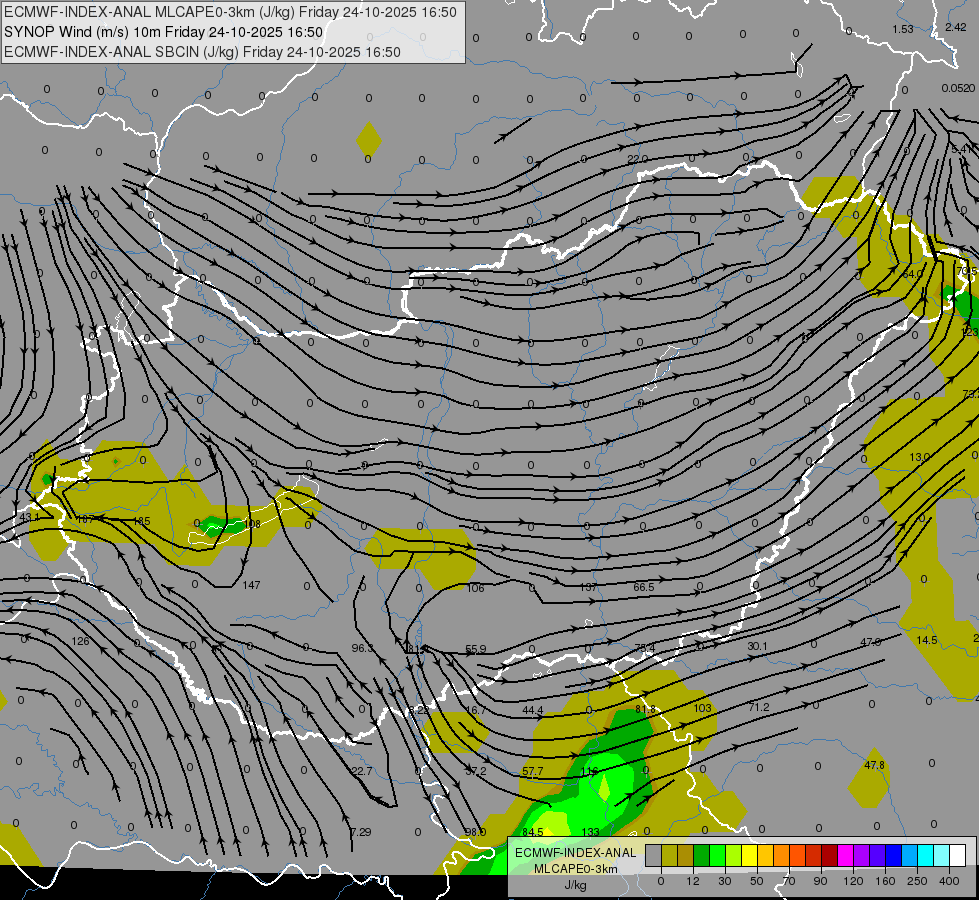
Task: Click the legend scale label 160
Action: point(885,881)
